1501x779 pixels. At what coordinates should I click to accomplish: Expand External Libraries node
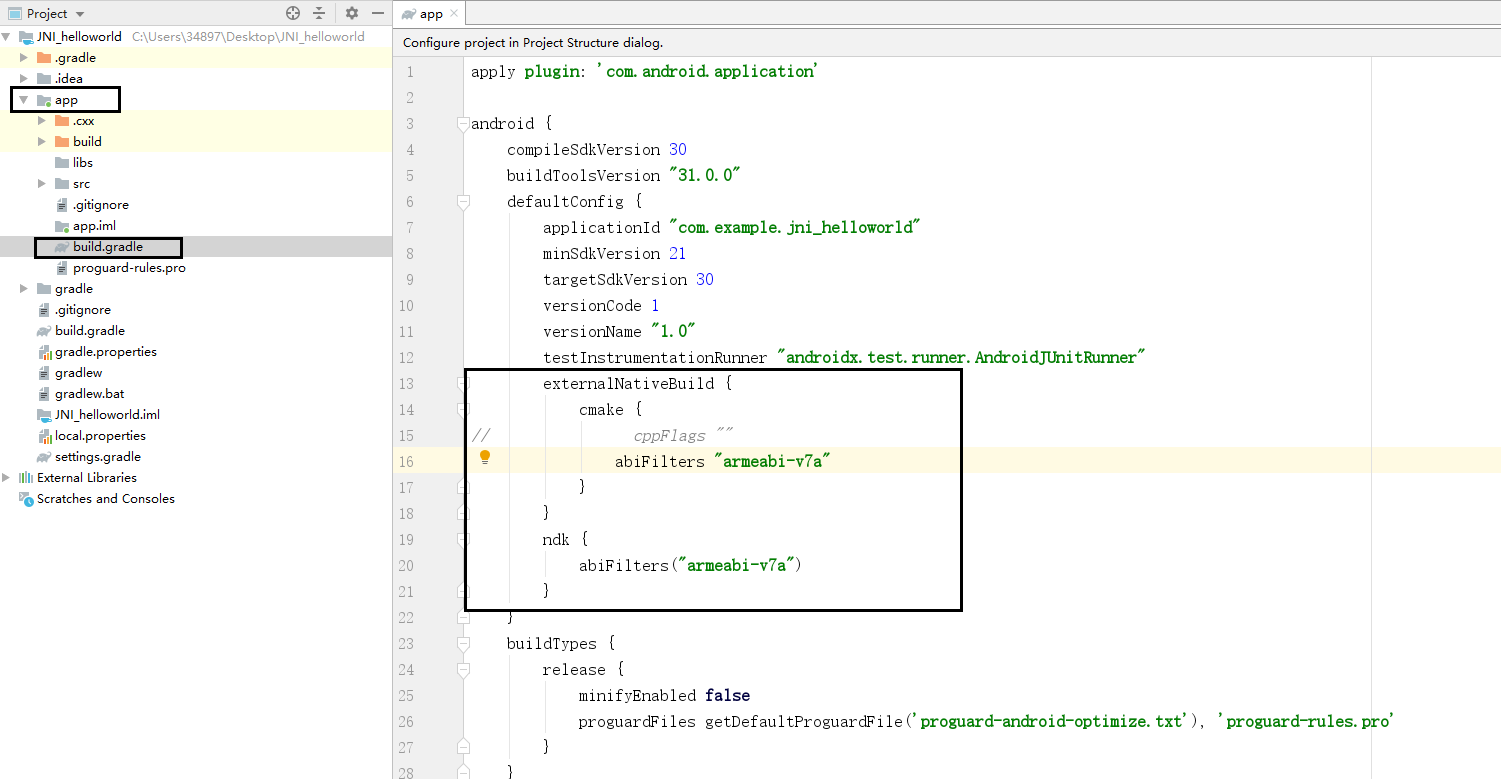tap(6, 477)
